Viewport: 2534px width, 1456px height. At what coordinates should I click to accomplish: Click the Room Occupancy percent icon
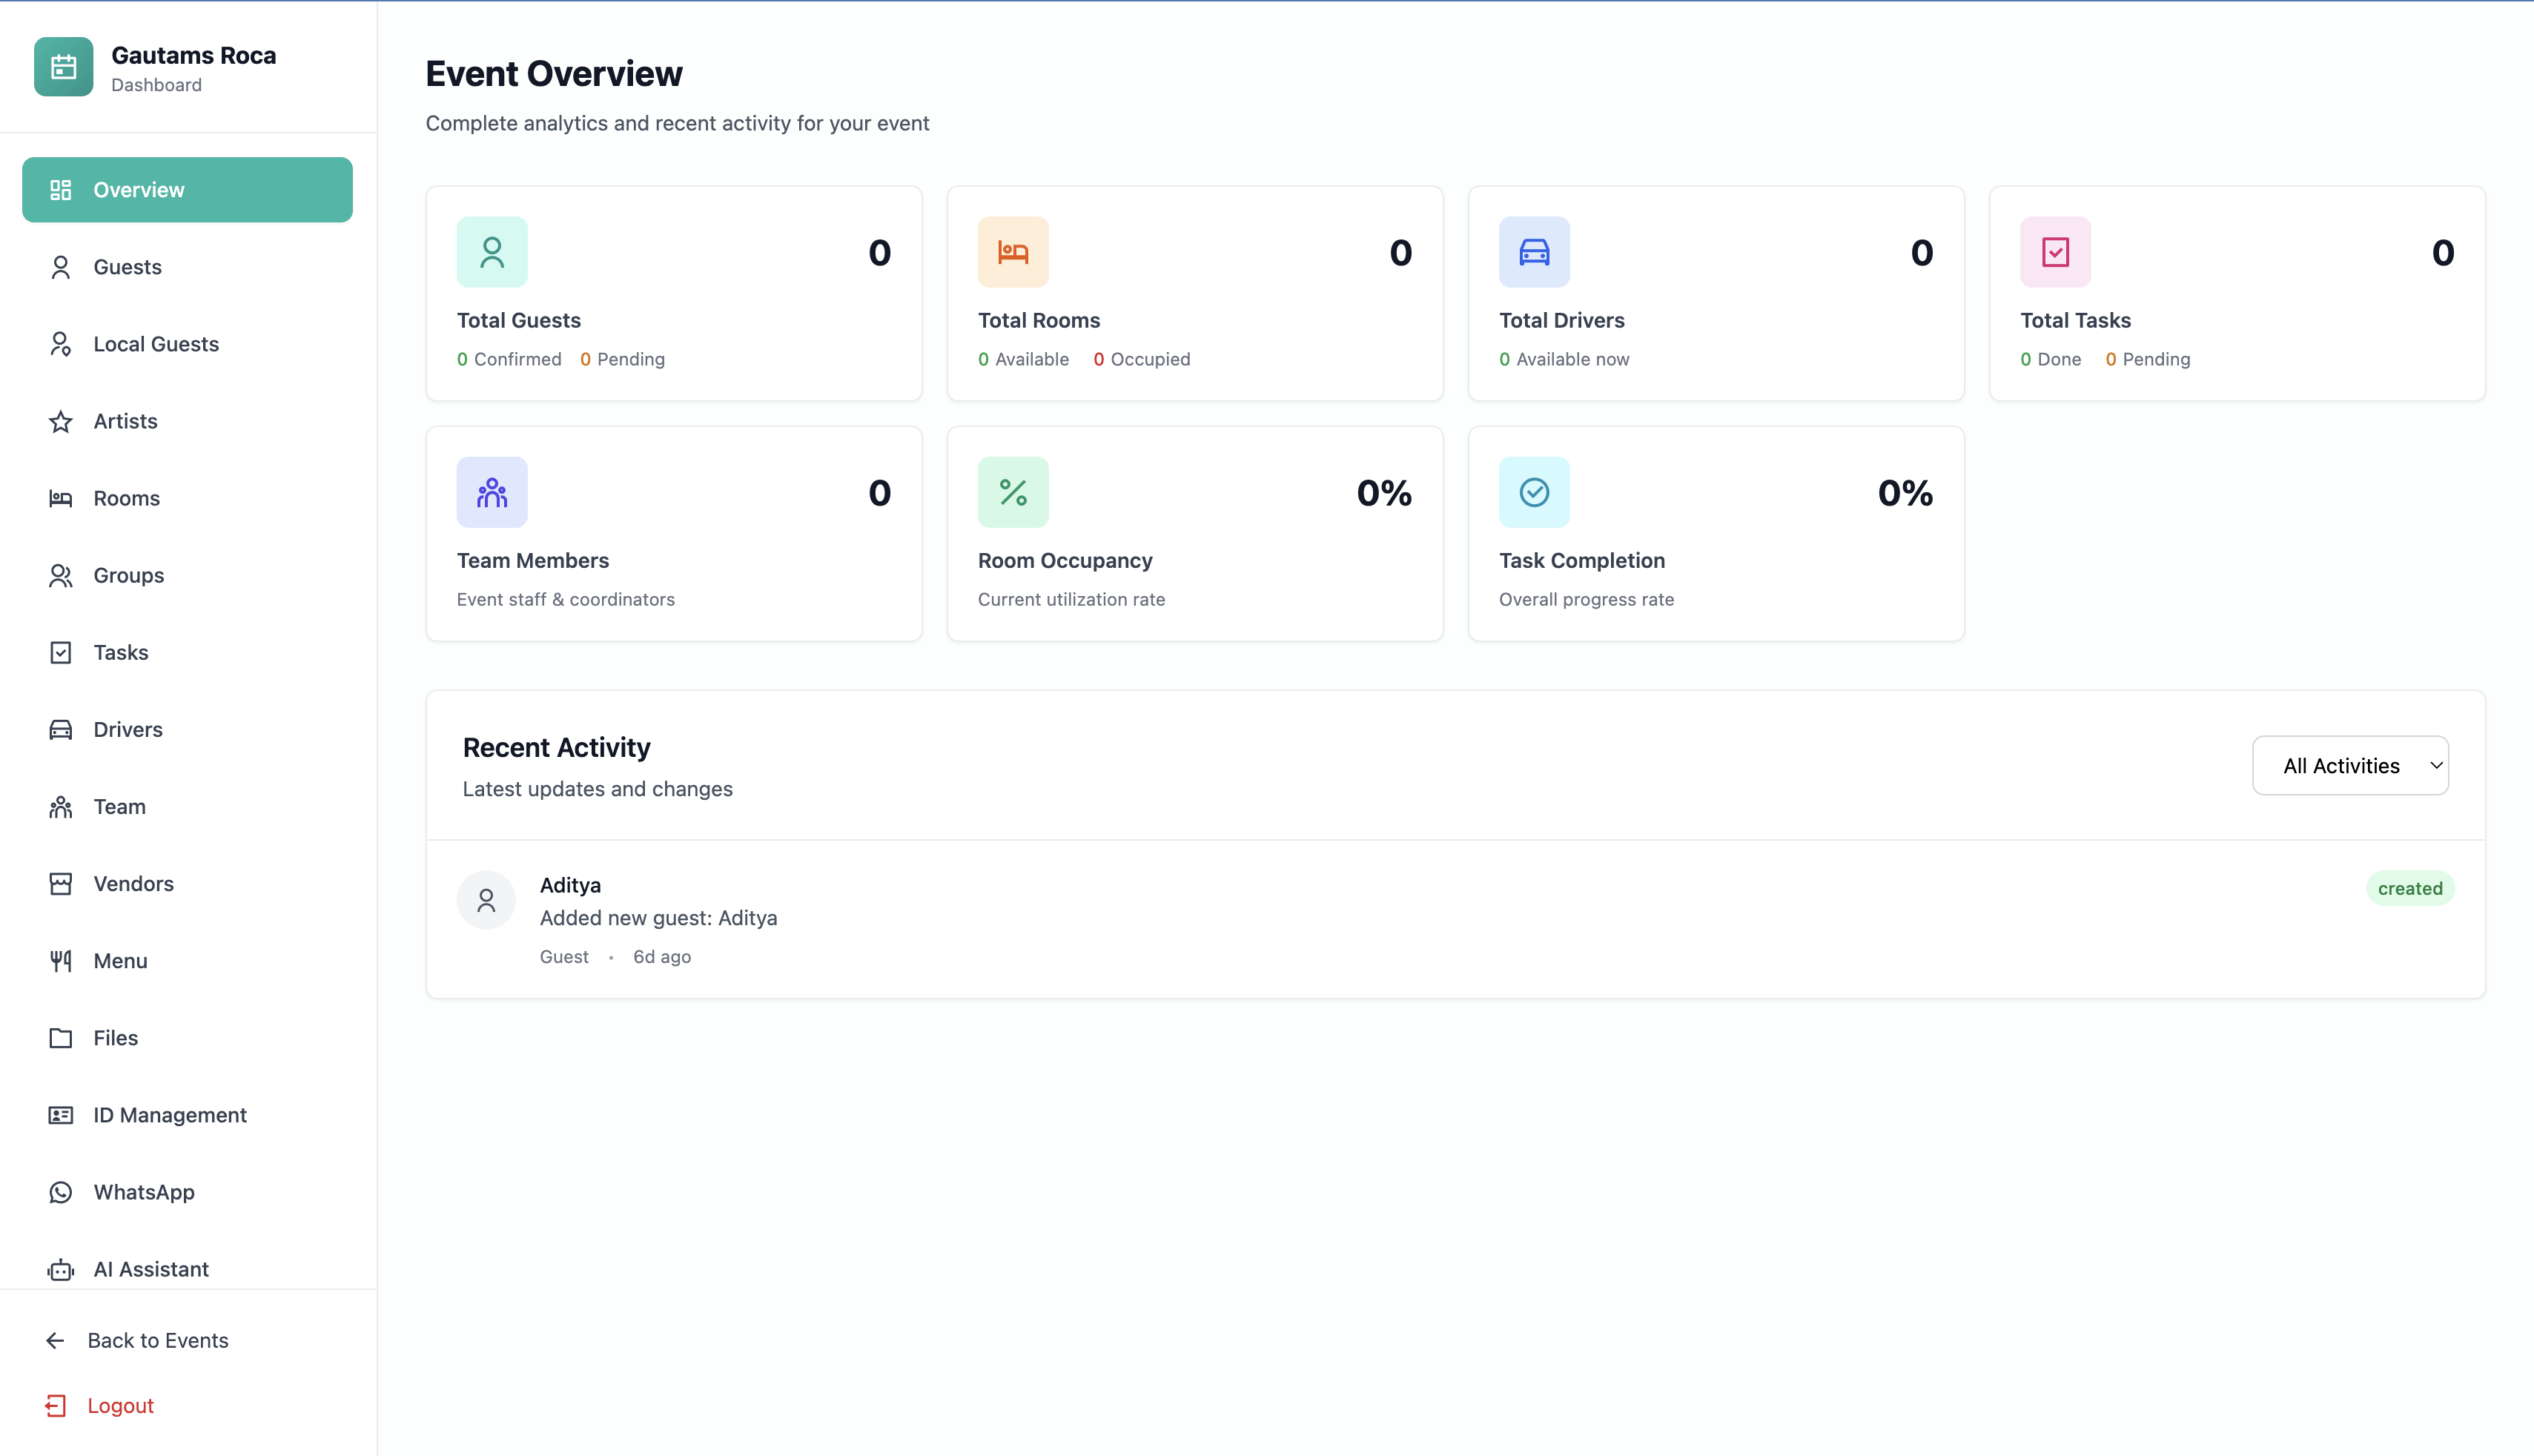click(1013, 492)
